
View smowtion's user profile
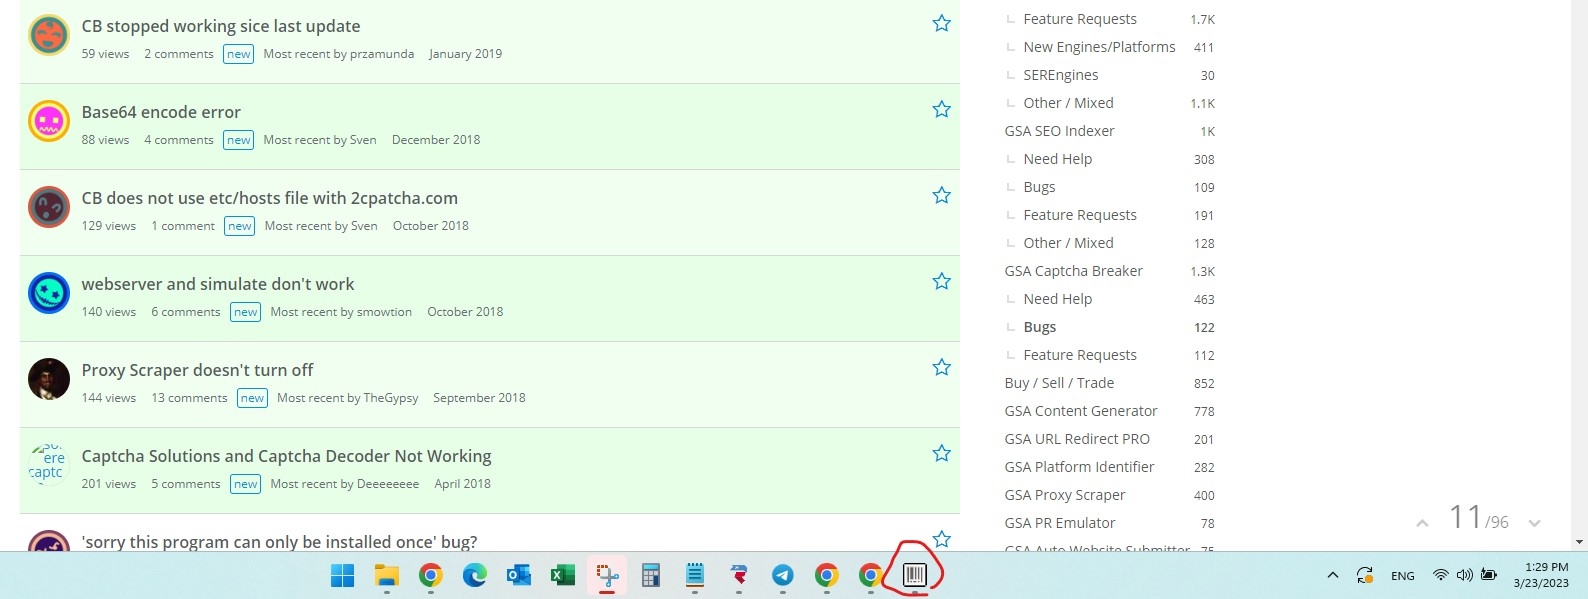[x=384, y=312]
